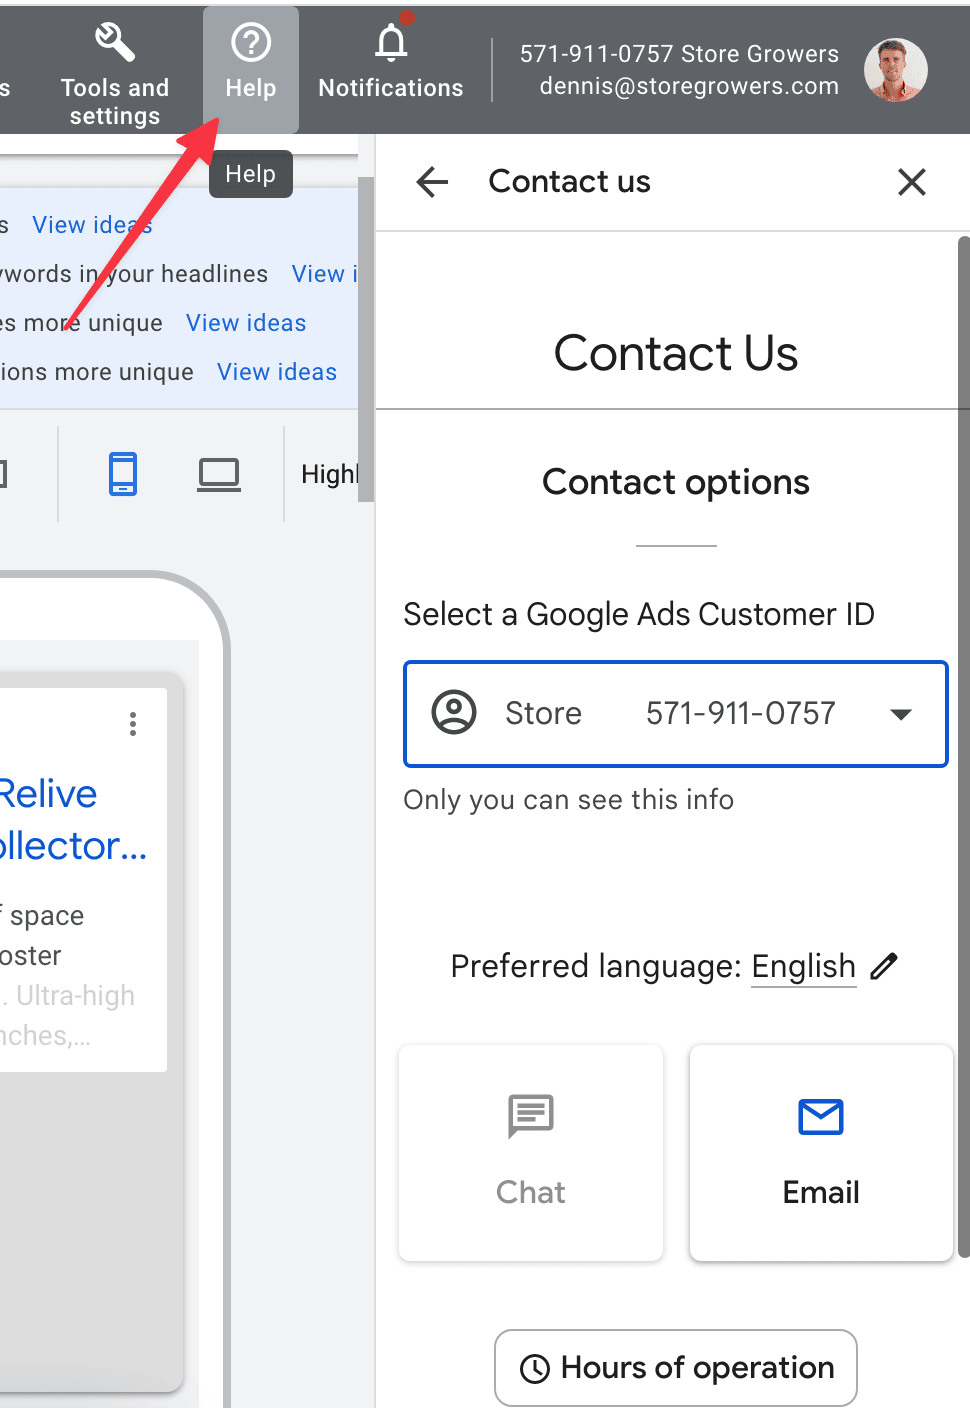Click the account email dennis@storegrowers.com
The image size is (970, 1408).
[689, 86]
